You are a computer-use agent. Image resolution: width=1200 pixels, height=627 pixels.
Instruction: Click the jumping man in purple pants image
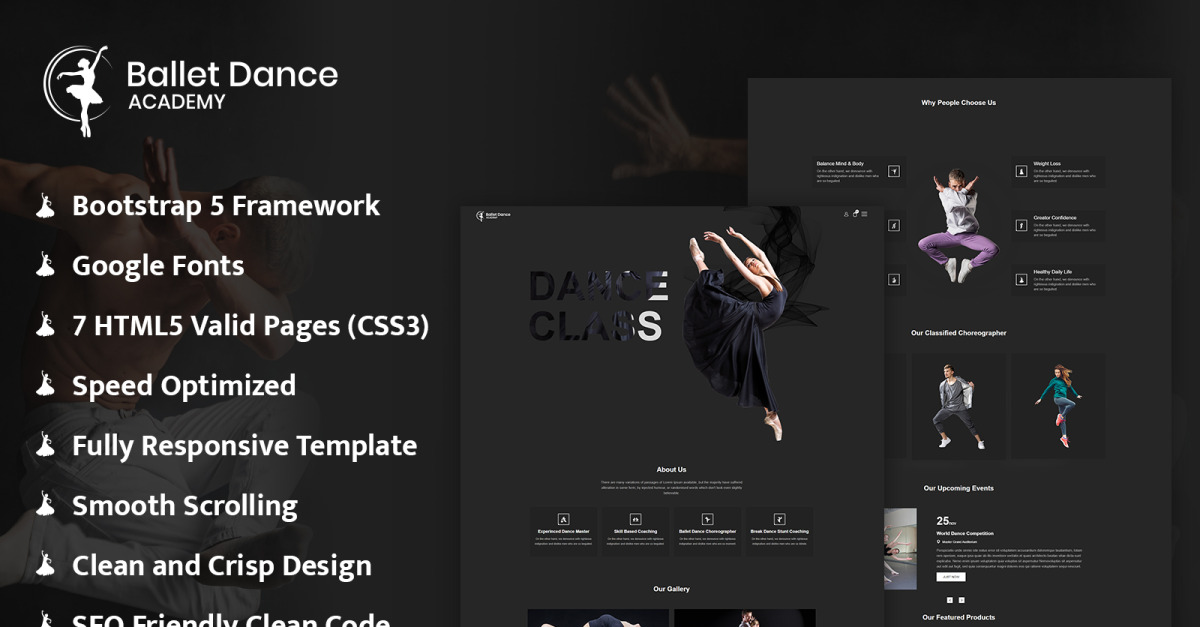pos(957,225)
